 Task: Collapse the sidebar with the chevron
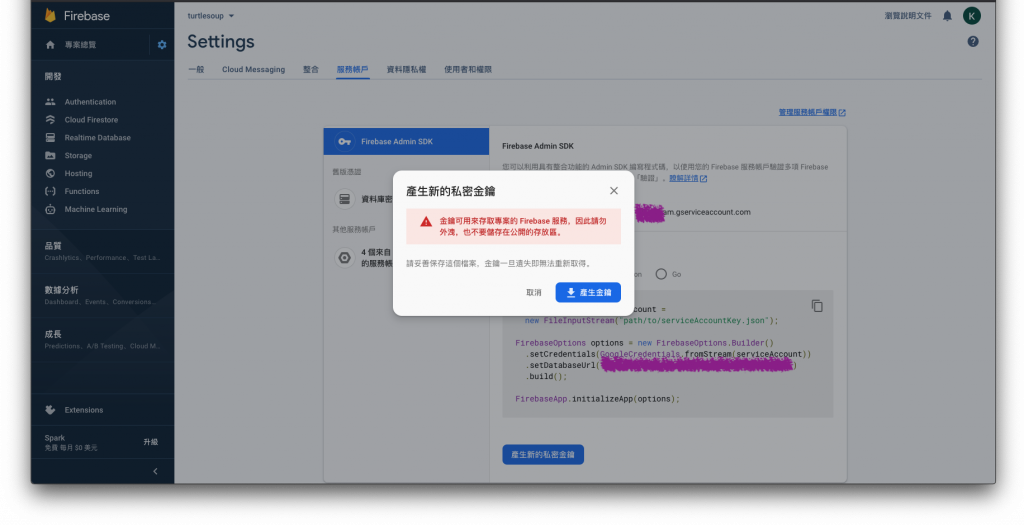[x=155, y=471]
